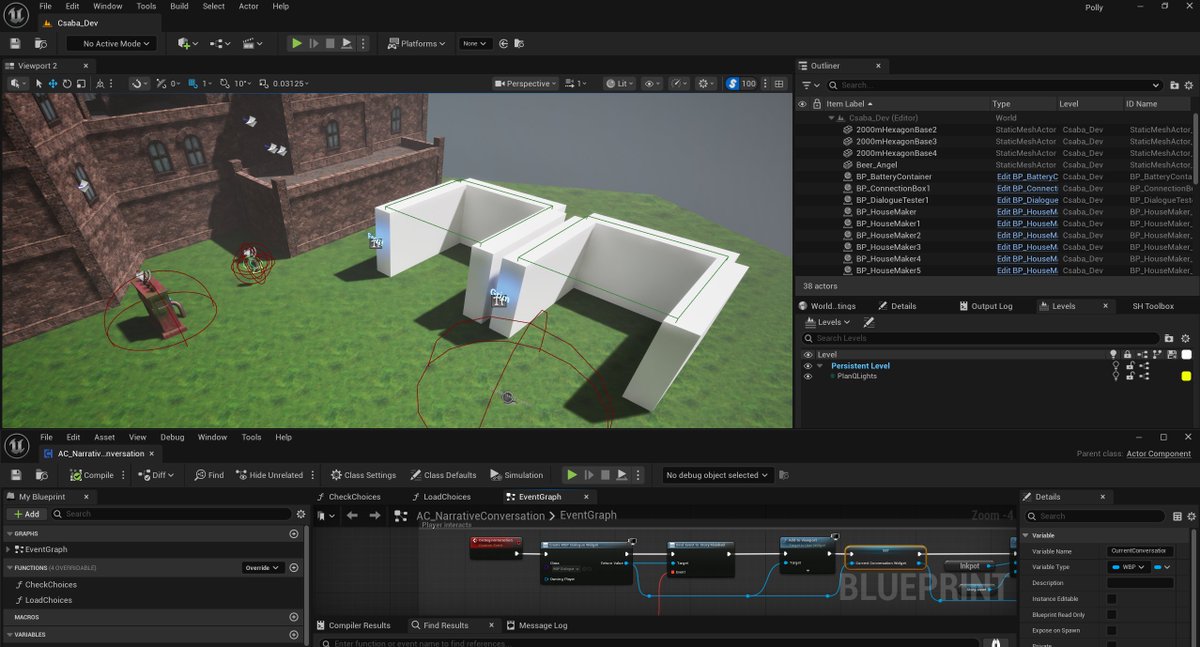Save the Blueprint with the floppy icon

(x=15, y=475)
